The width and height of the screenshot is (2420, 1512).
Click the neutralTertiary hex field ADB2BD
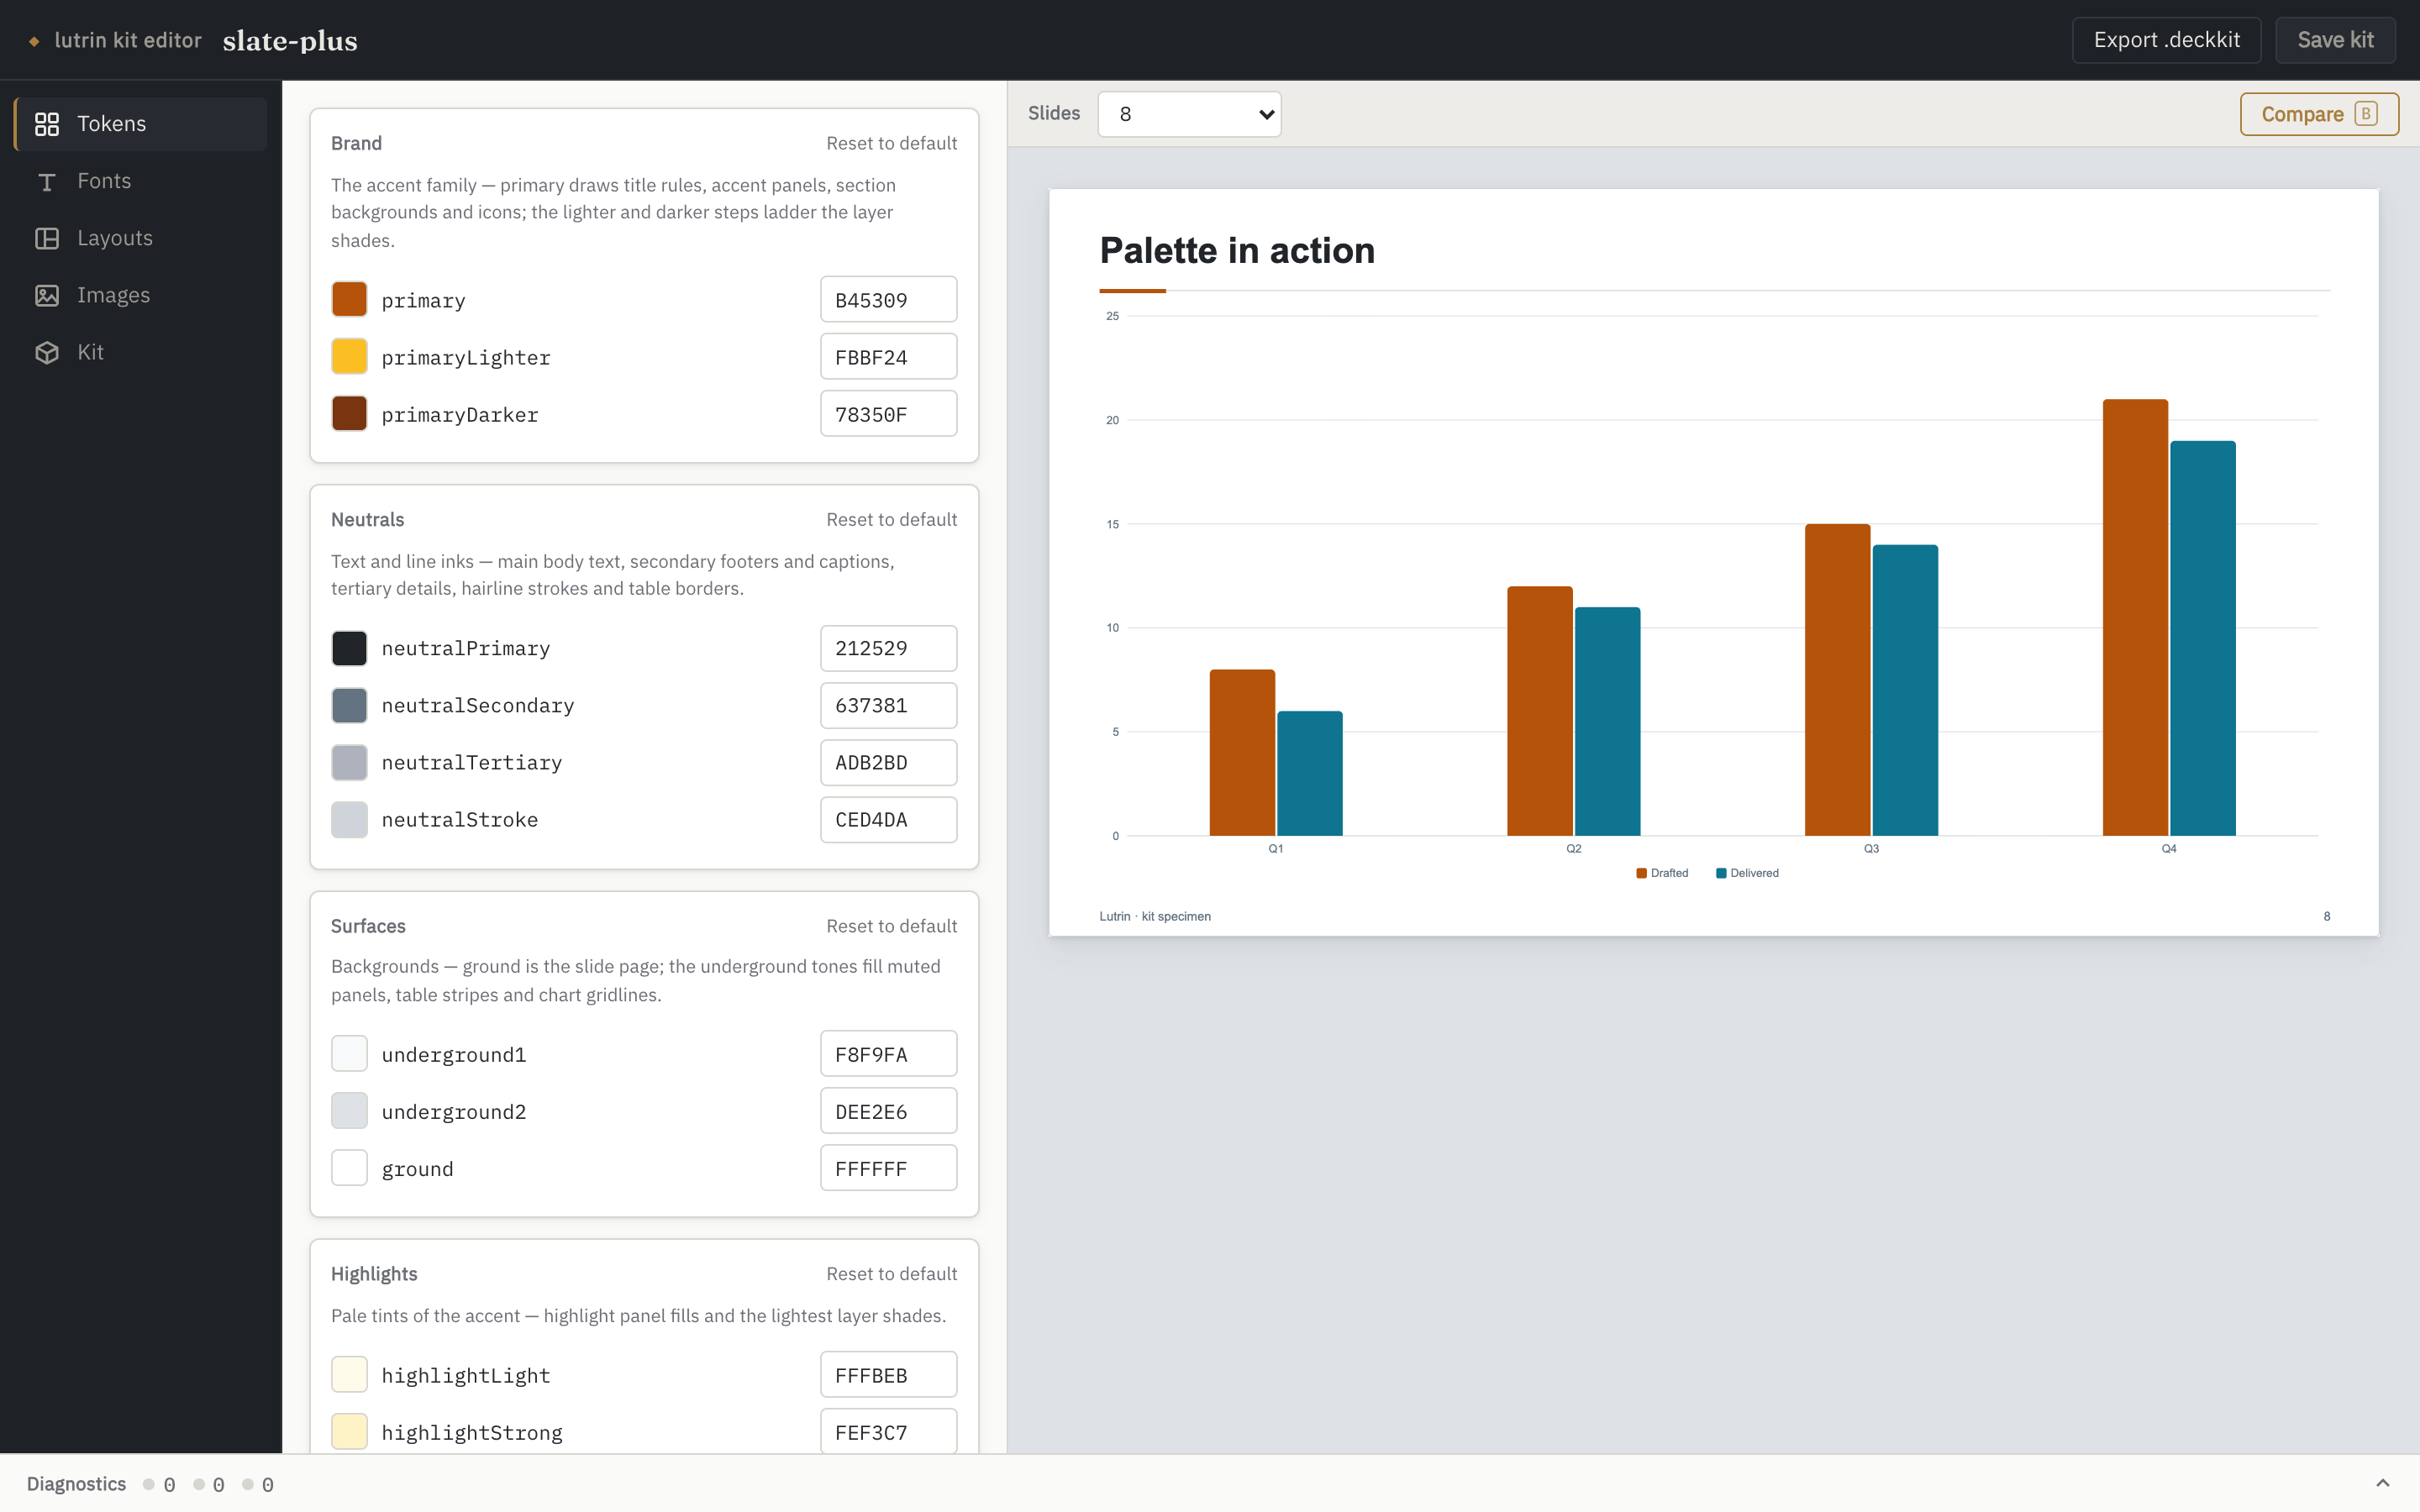[x=888, y=762]
